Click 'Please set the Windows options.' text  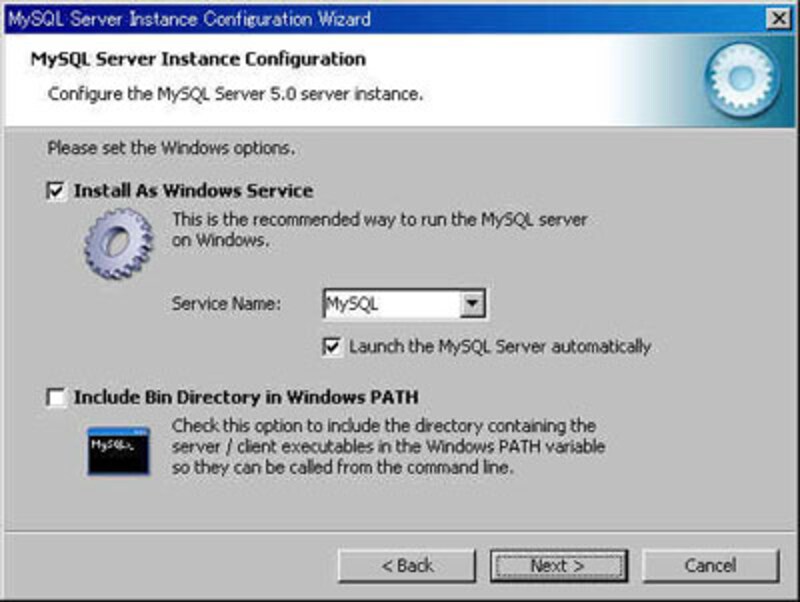tap(171, 148)
